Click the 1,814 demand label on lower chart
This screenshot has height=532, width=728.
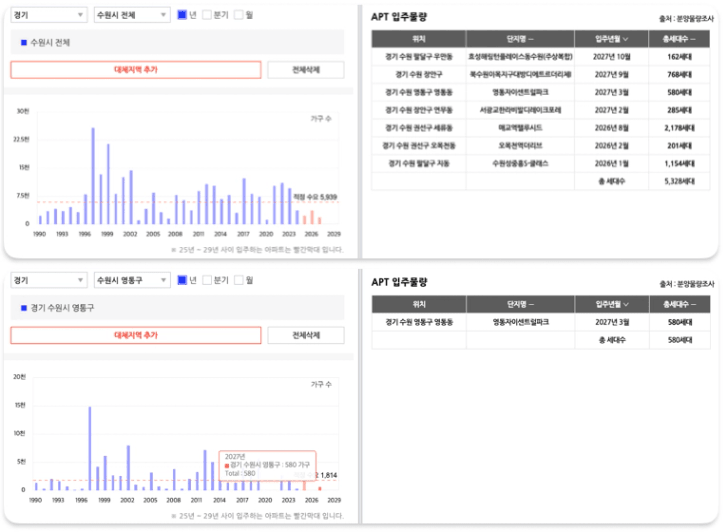click(x=329, y=475)
